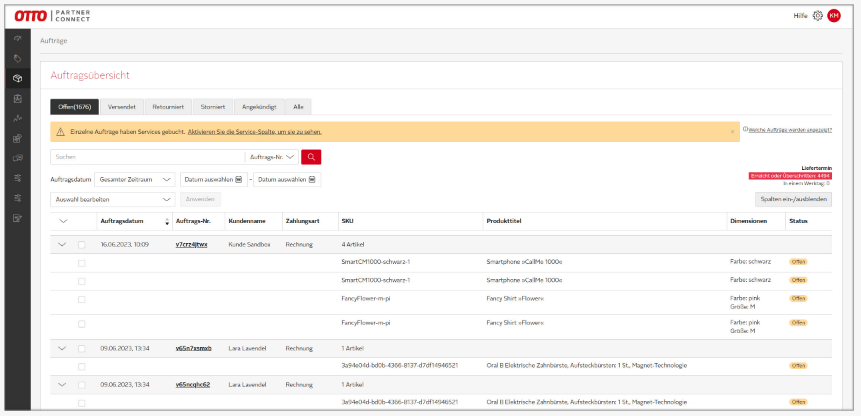The image size is (861, 416).
Task: Switch to the Versendet tab
Action: [x=122, y=107]
